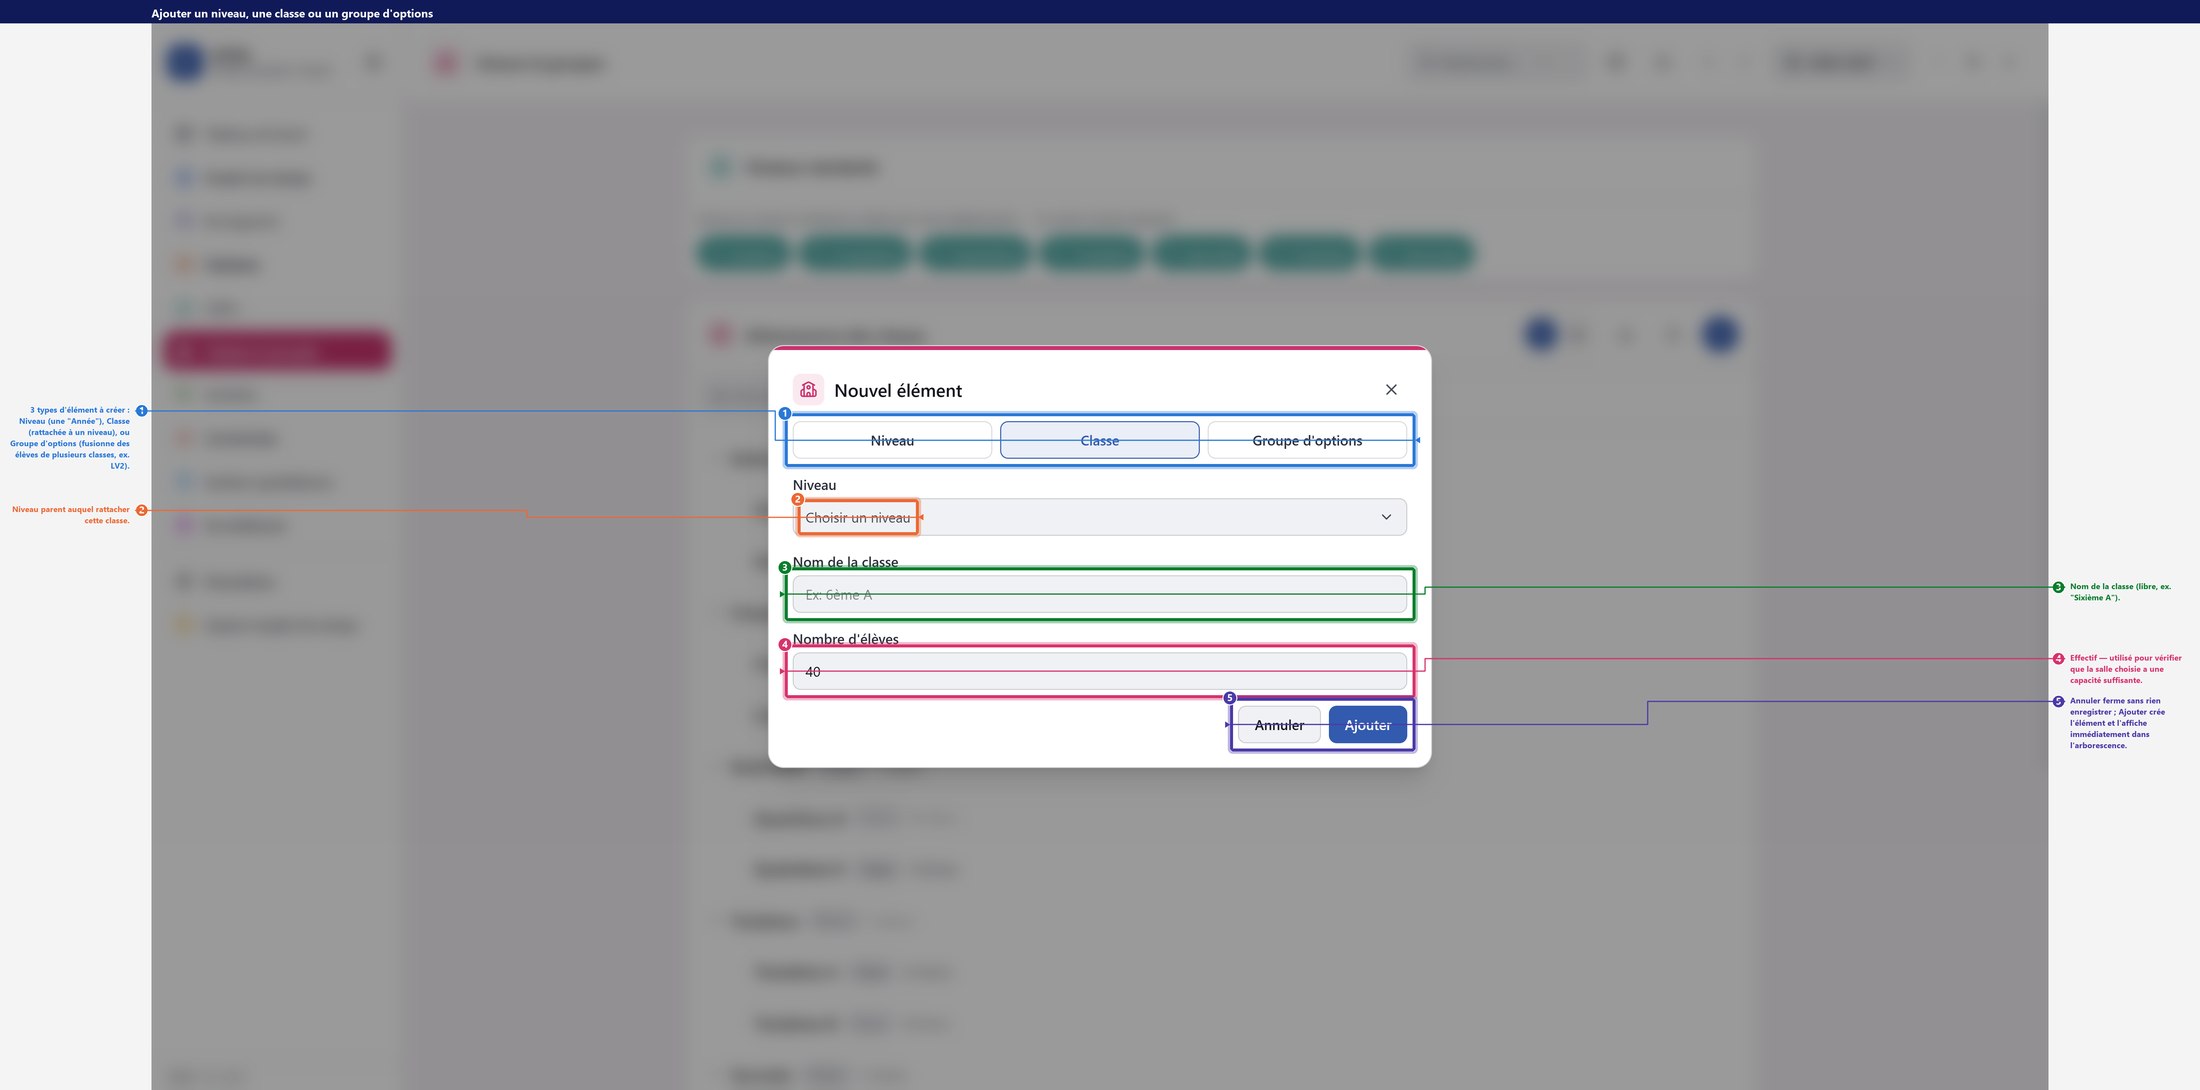
Task: Open the Choisir un niveau dropdown
Action: point(1099,517)
